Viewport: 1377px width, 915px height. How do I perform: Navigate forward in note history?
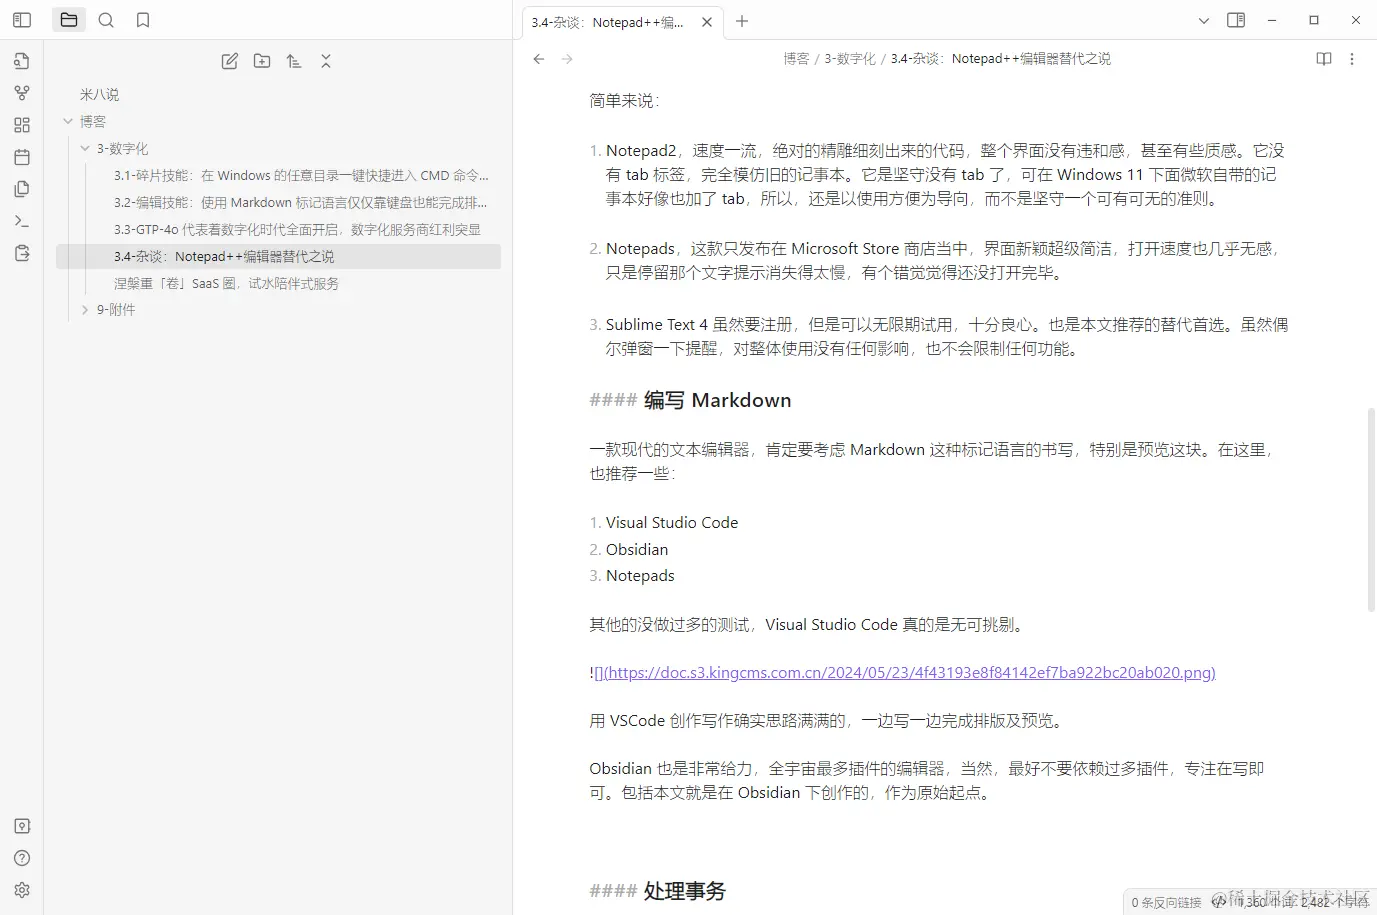click(x=567, y=59)
